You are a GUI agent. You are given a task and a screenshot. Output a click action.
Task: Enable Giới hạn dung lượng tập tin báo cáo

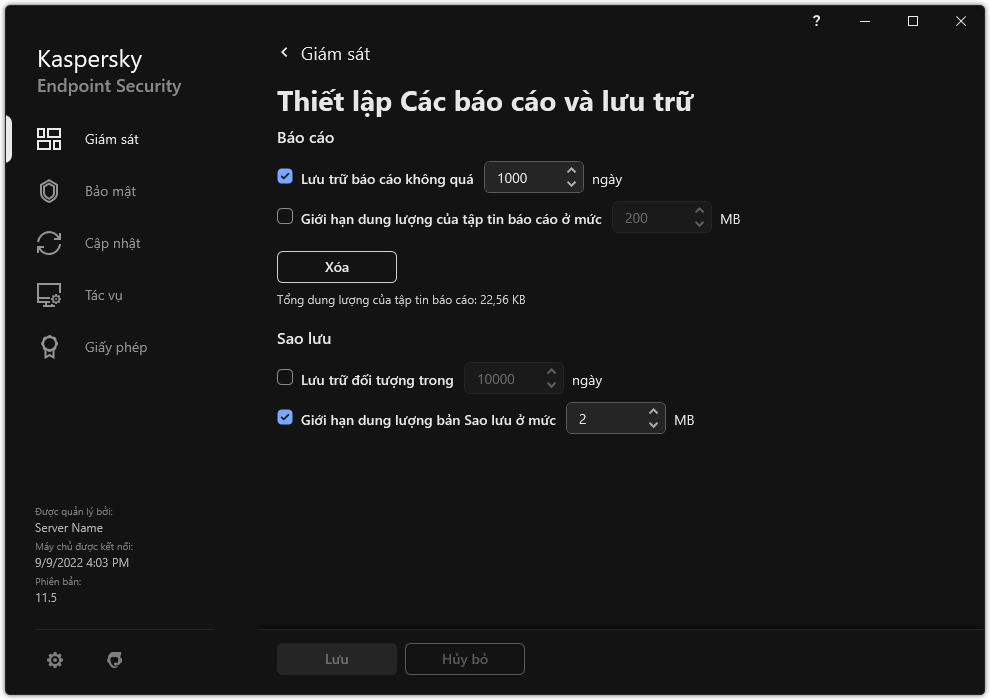(x=285, y=217)
